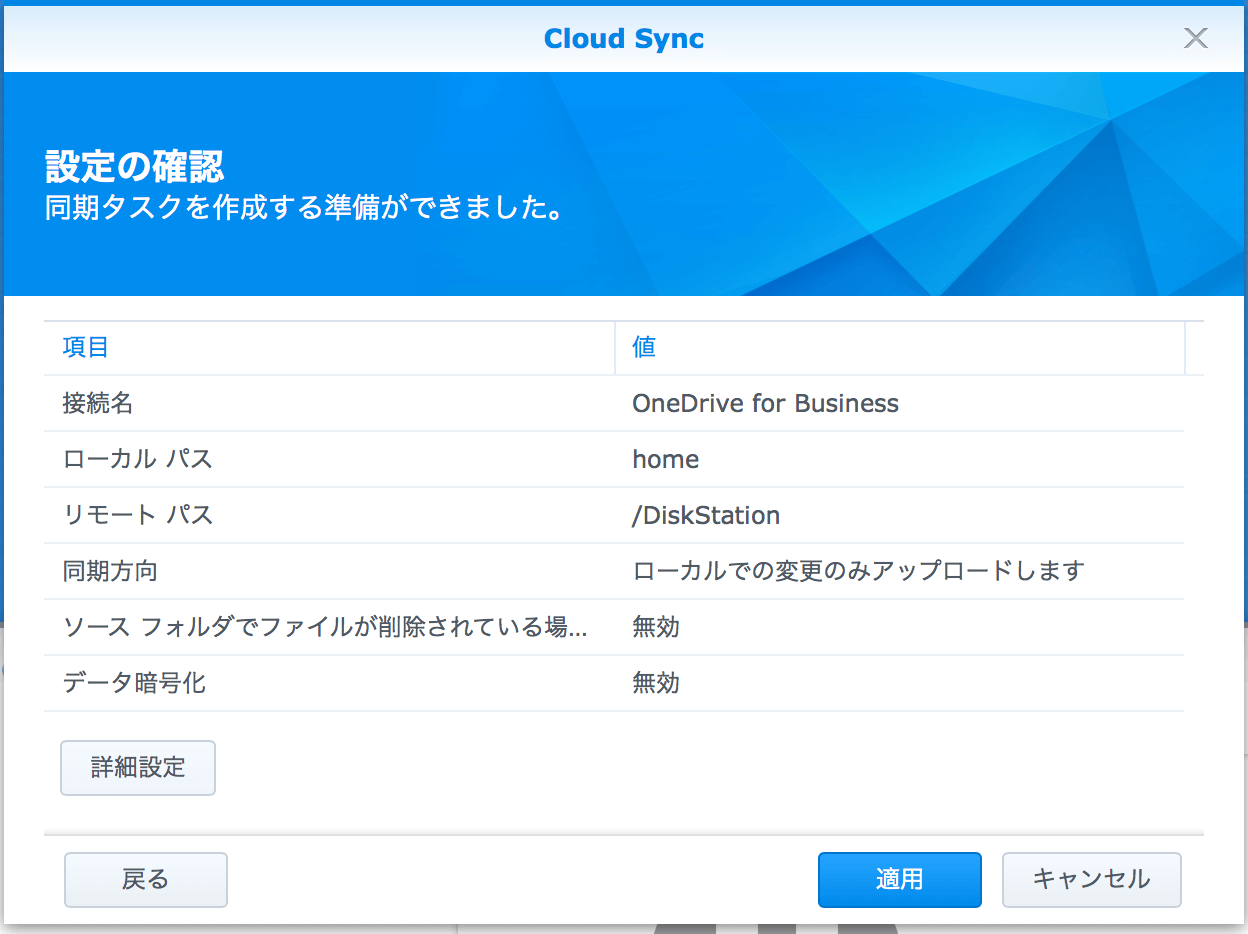Click the OneDrive for Business value

coord(765,404)
